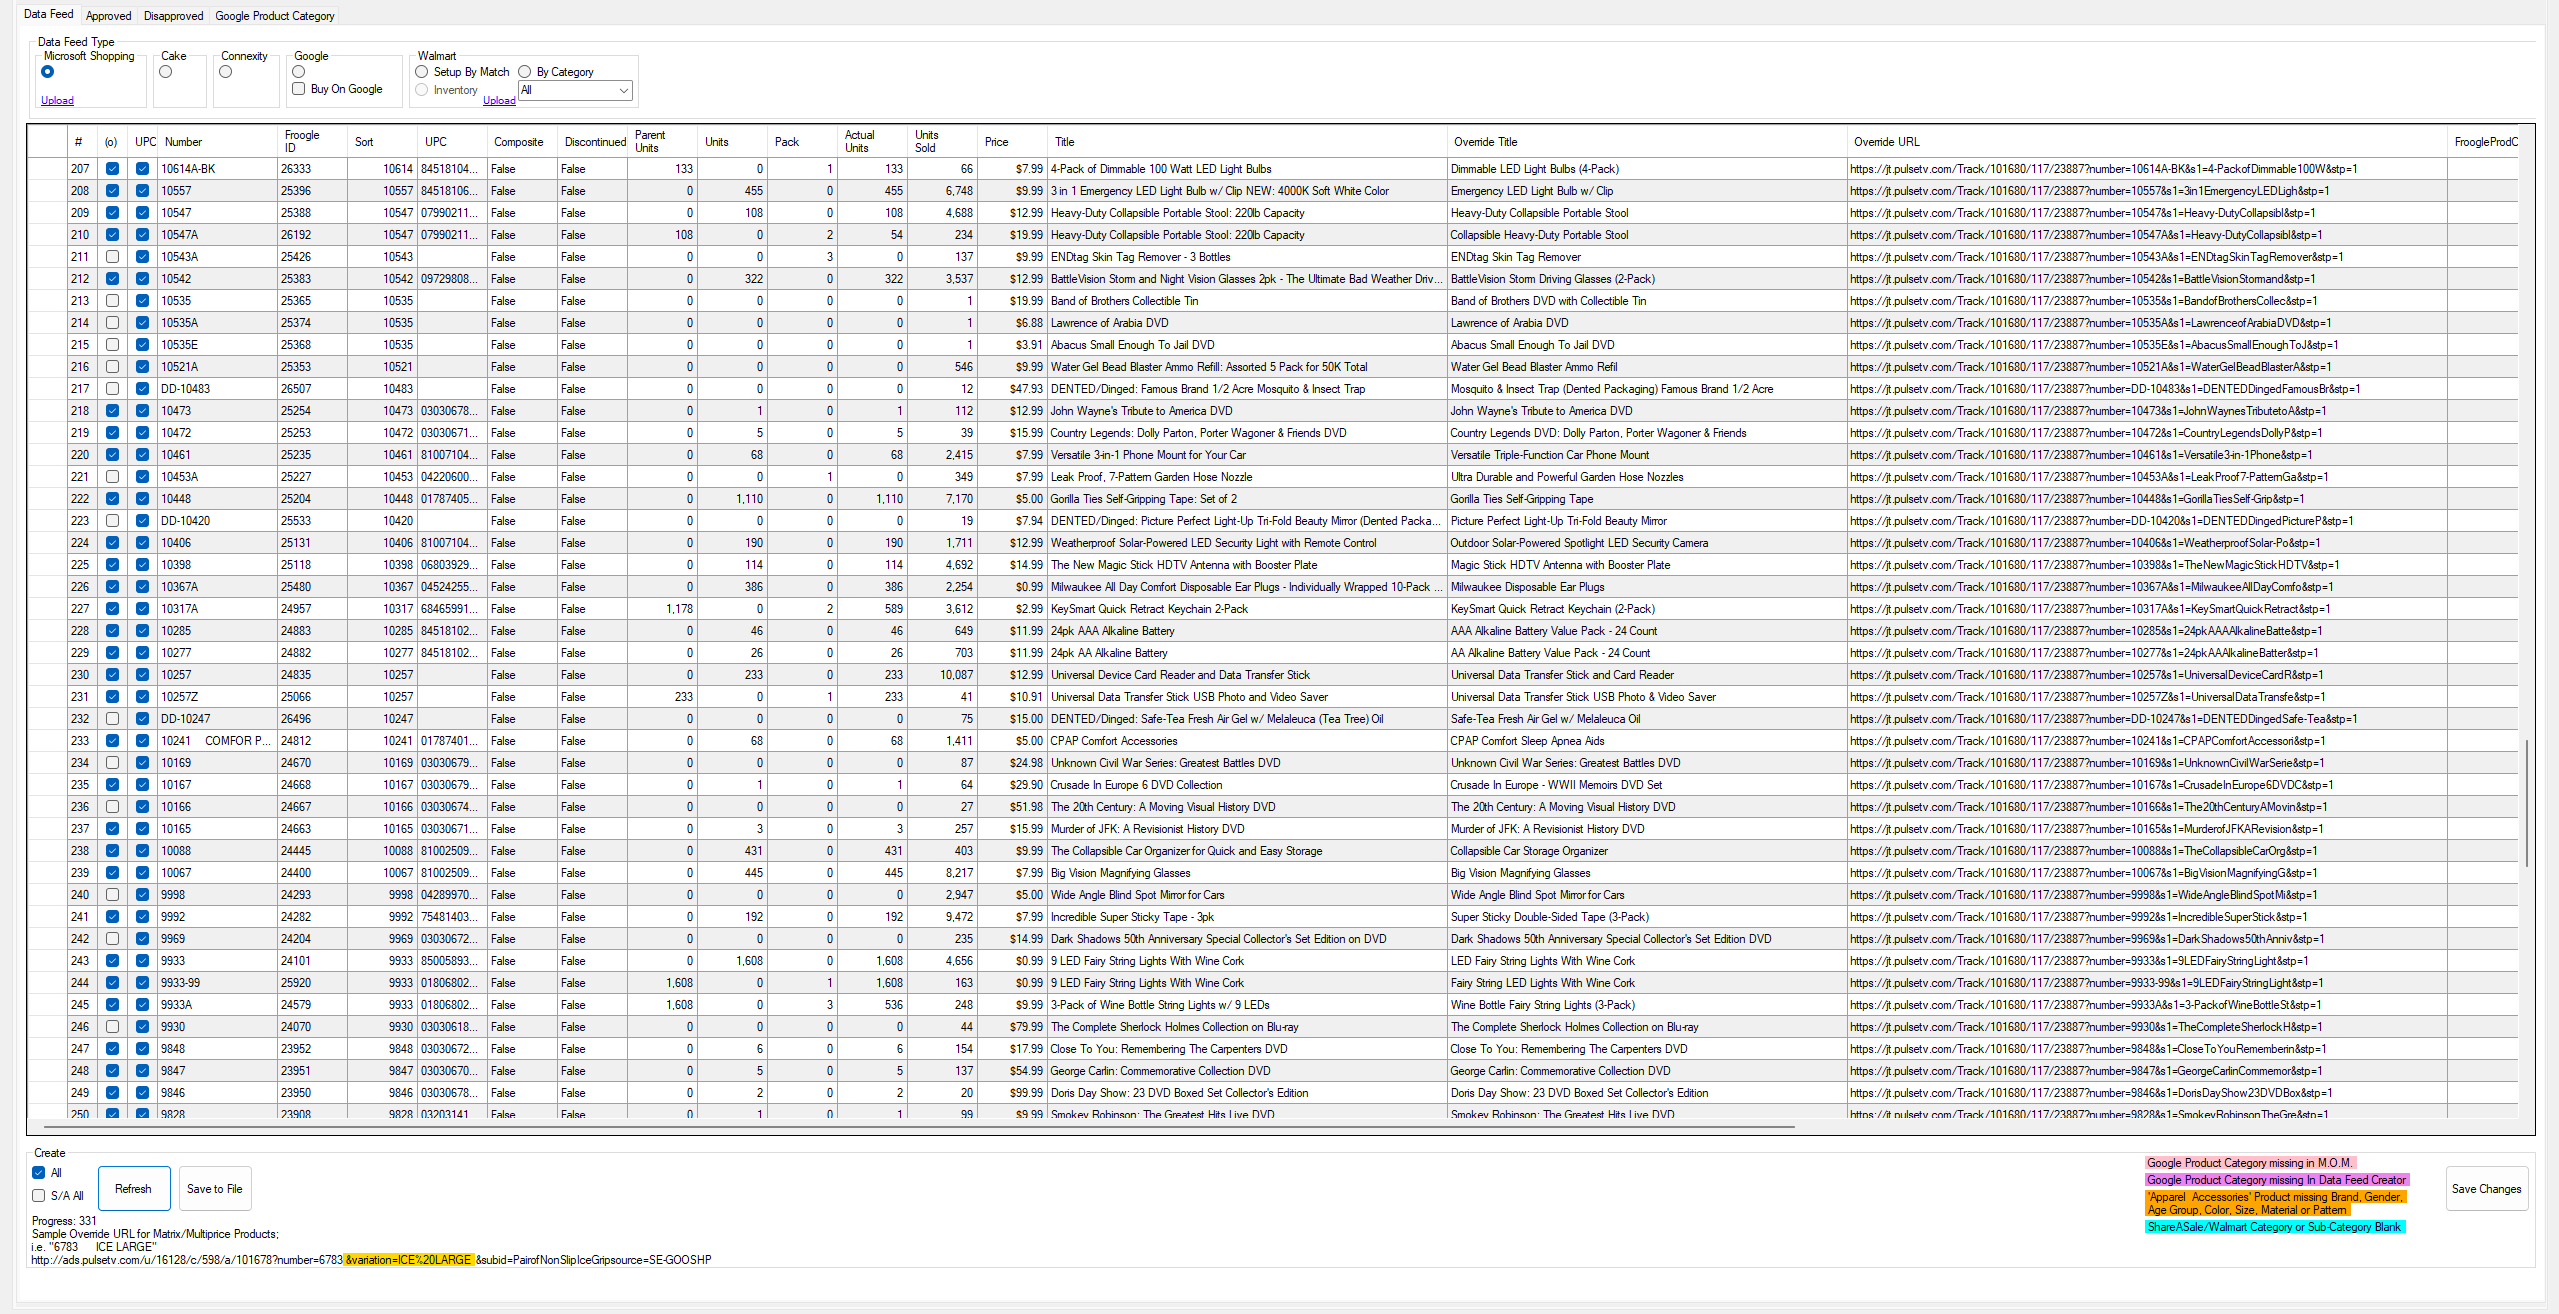
Task: Click the Walmart Upload link
Action: coord(499,101)
